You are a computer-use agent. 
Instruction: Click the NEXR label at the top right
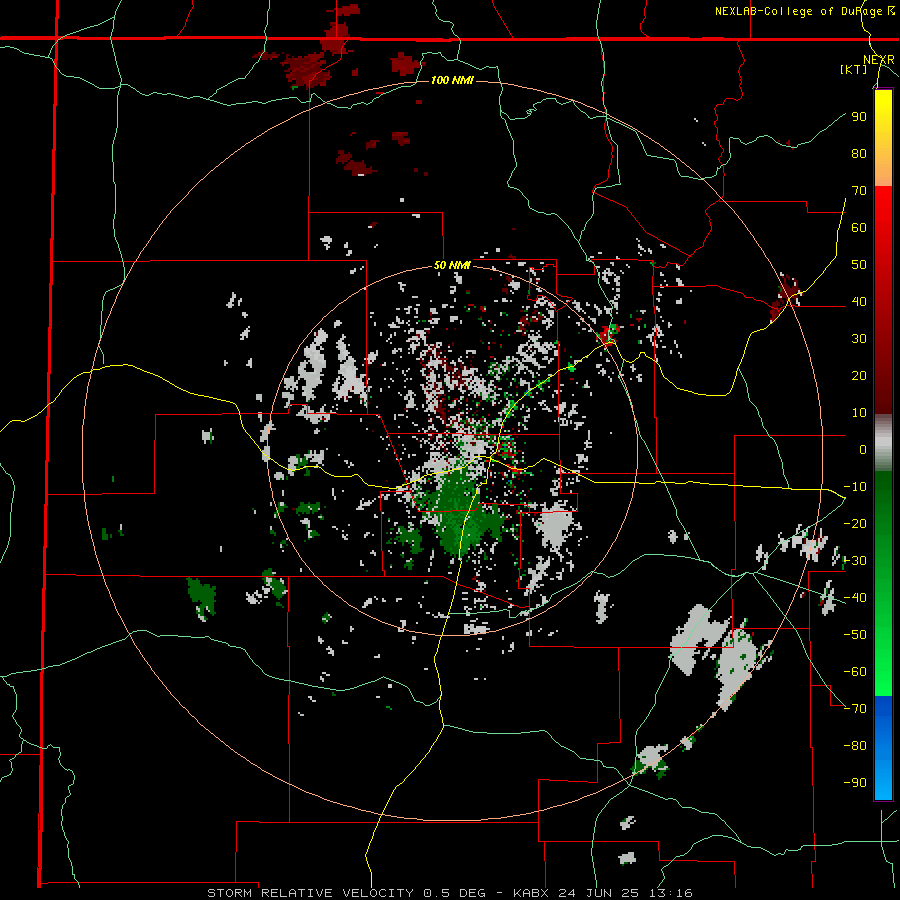click(879, 60)
